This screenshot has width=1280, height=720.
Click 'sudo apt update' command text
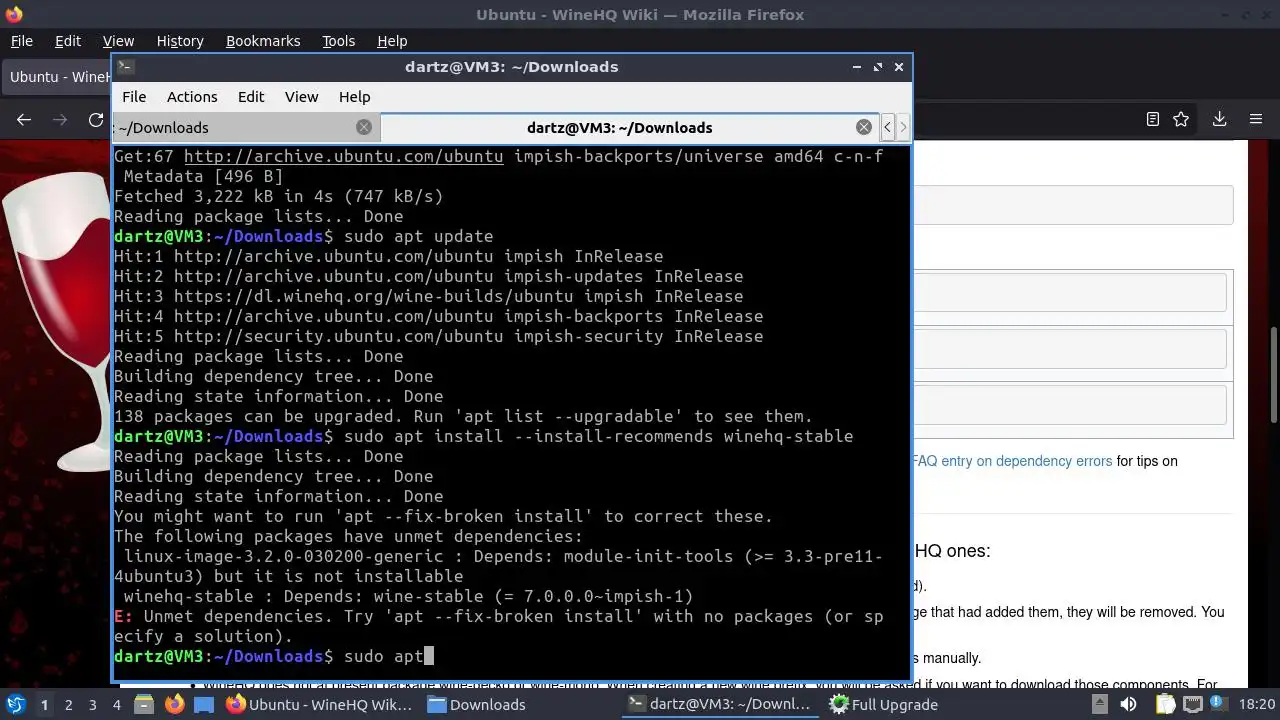point(418,236)
